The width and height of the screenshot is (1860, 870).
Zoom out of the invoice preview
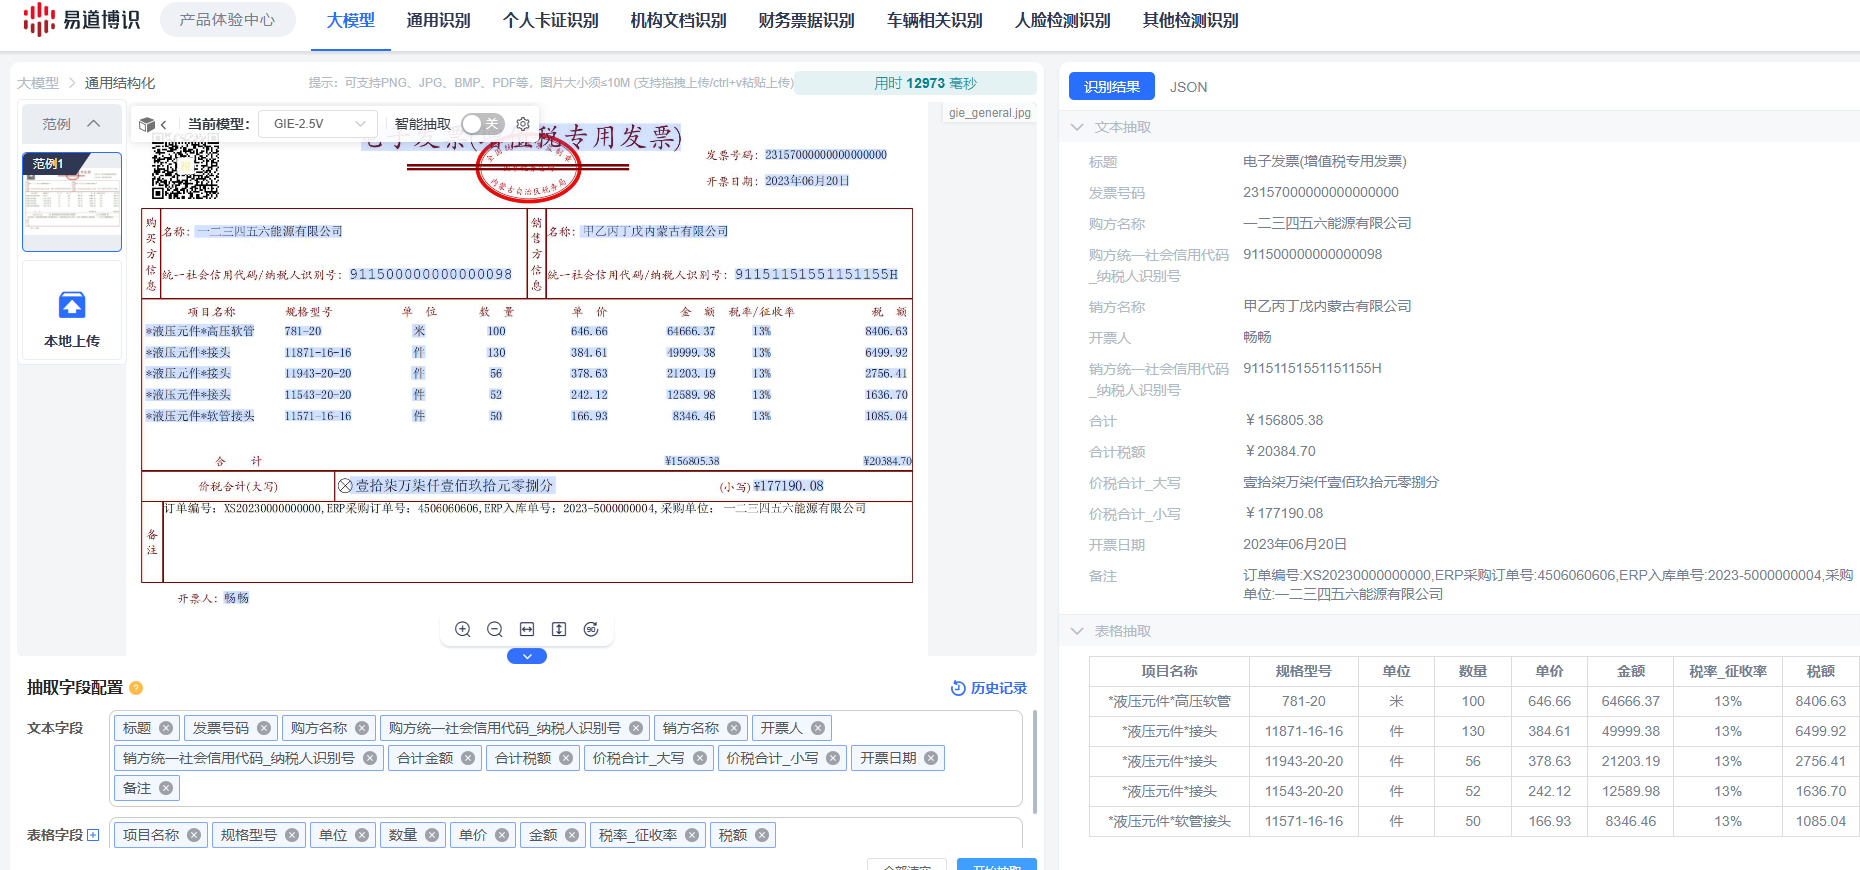click(495, 629)
